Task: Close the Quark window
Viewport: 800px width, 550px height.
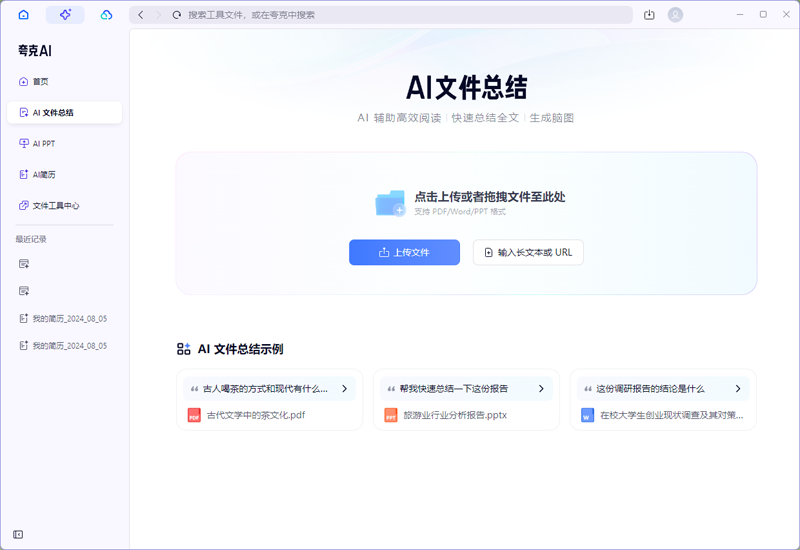Action: point(786,14)
